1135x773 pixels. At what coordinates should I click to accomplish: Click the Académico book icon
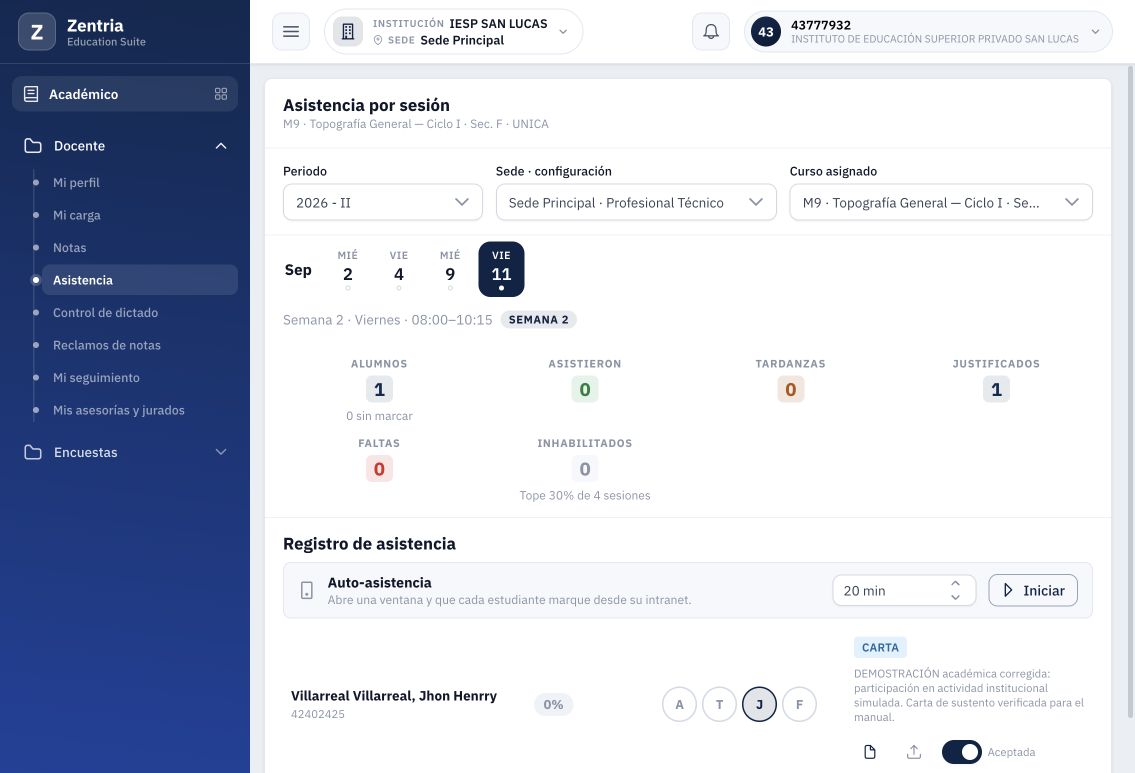tap(31, 94)
